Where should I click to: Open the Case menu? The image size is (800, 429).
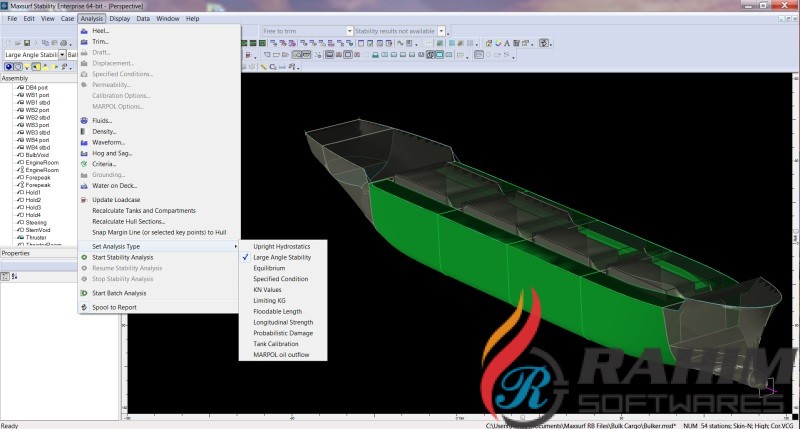(67, 18)
